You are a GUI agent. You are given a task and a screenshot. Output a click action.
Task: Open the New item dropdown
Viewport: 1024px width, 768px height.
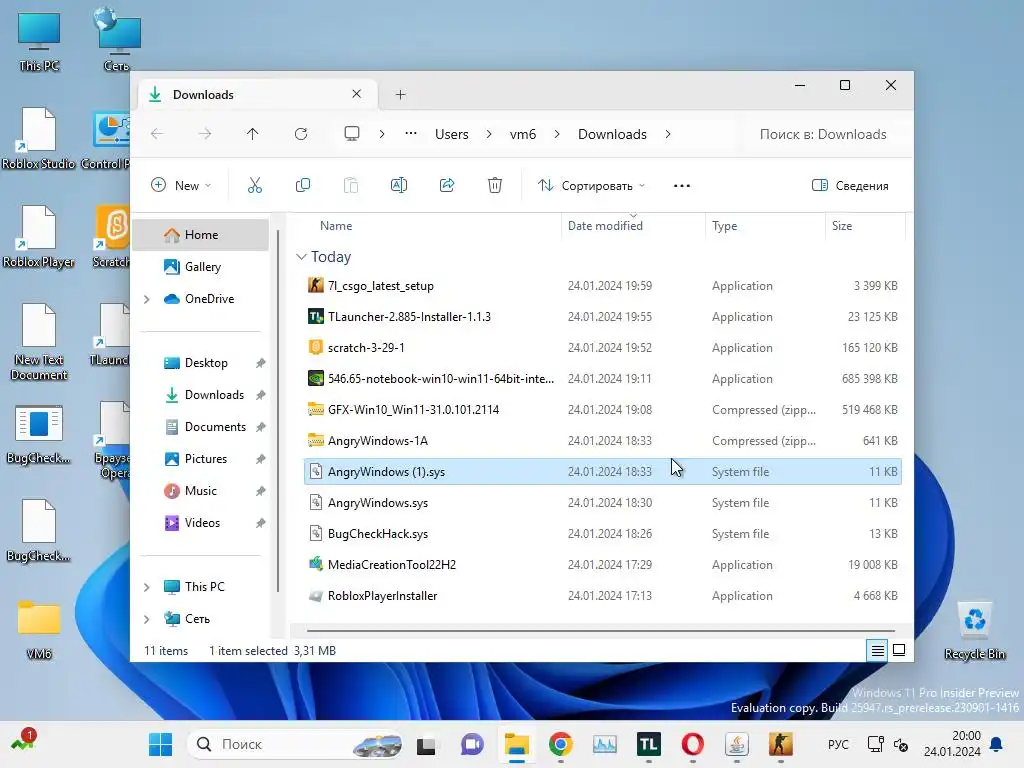pyautogui.click(x=181, y=185)
